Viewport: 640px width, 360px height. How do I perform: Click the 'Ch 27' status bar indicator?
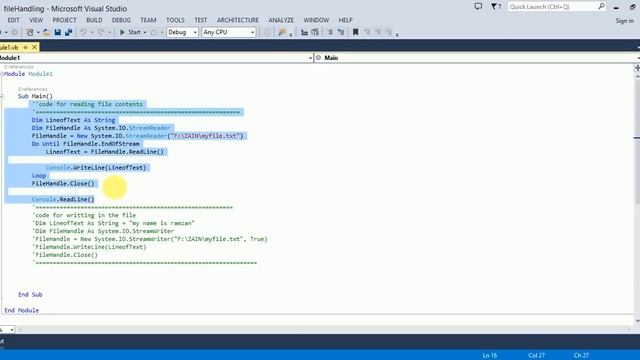click(581, 356)
